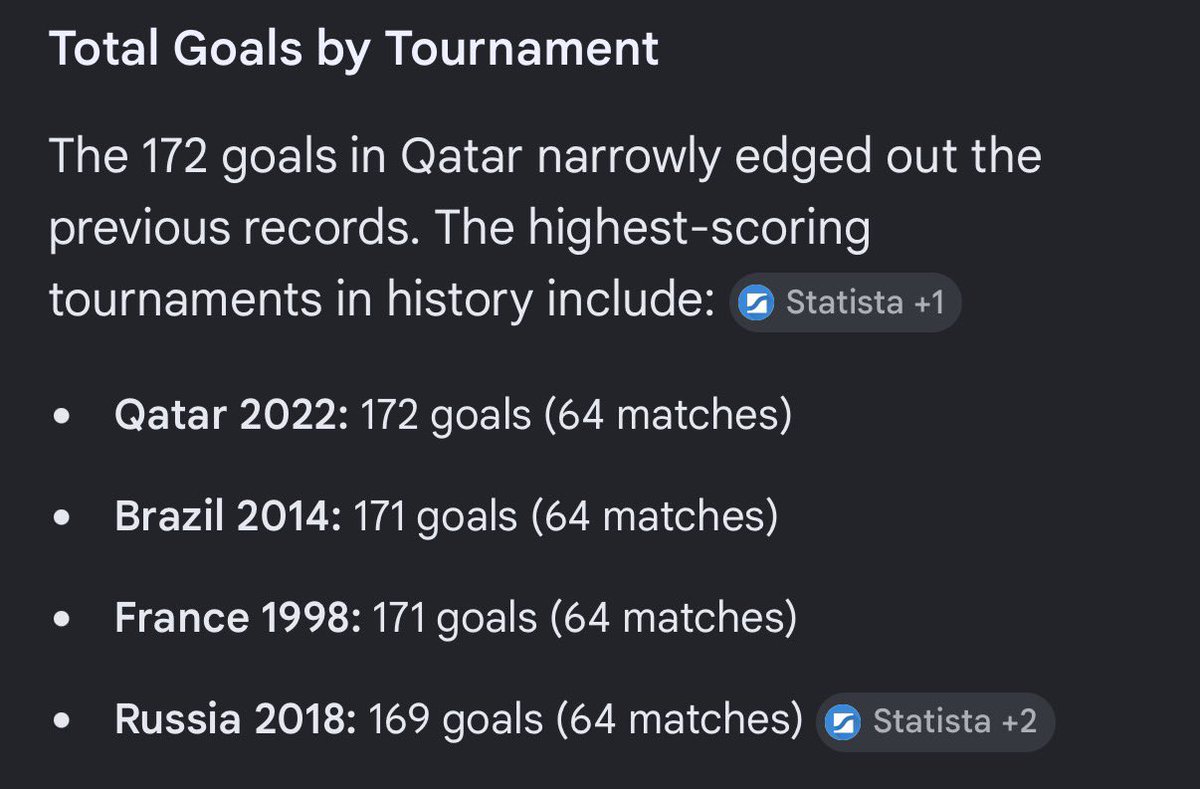
Task: Click the phrase "tournaments in history include:"
Action: pyautogui.click(x=382, y=301)
